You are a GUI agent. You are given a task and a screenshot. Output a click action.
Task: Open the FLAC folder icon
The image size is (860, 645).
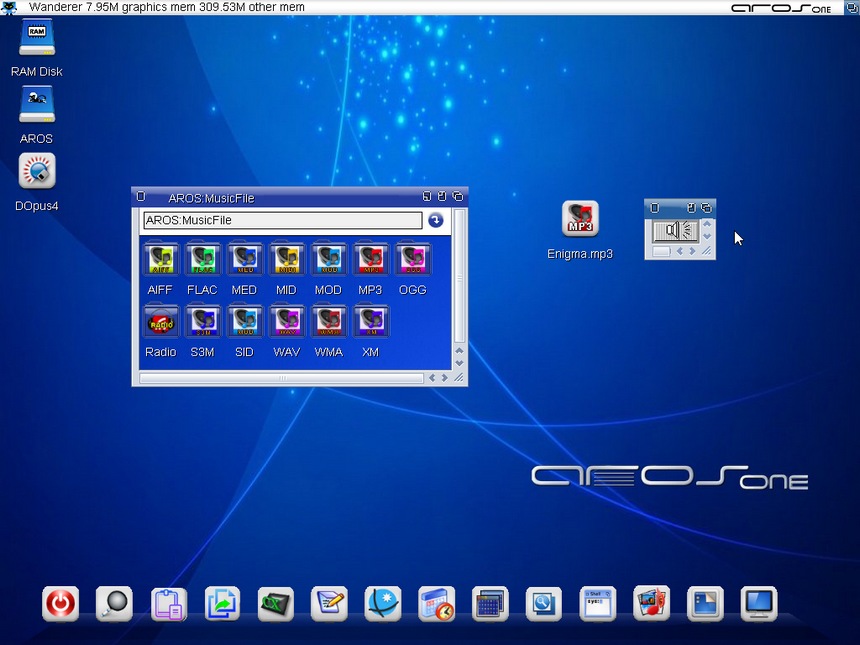[202, 260]
